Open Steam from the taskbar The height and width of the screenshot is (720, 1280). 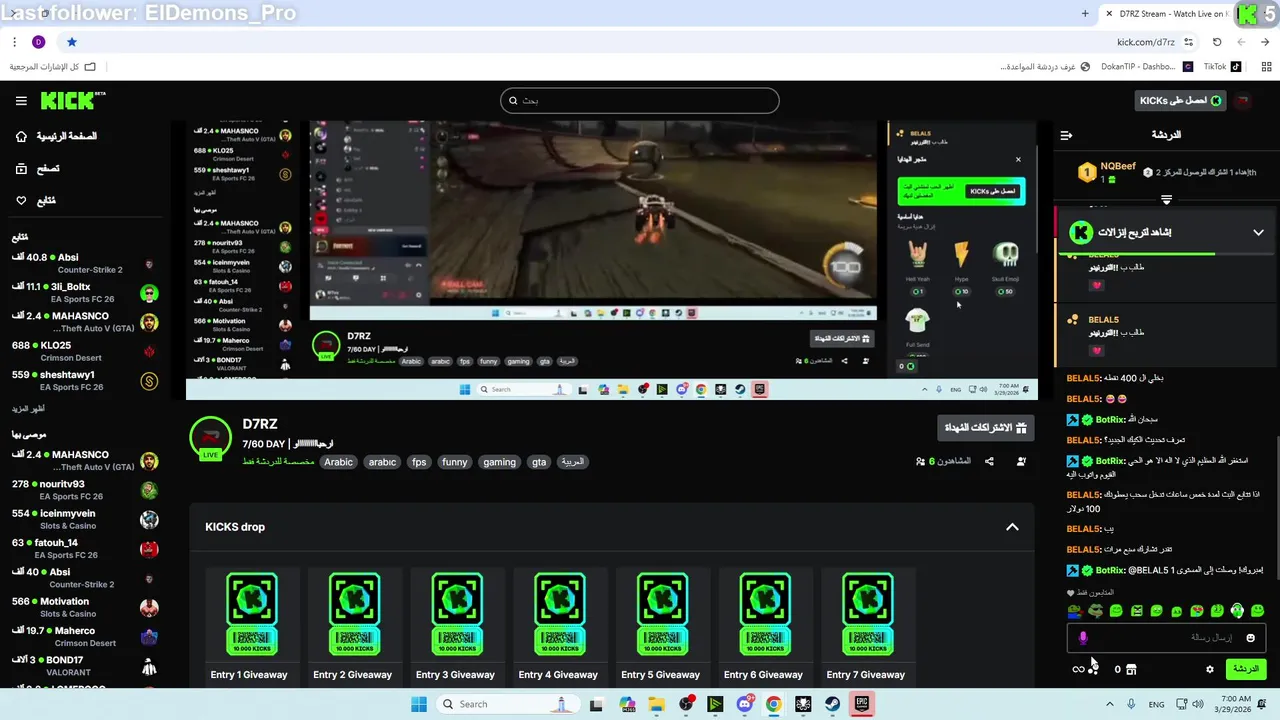pyautogui.click(x=832, y=704)
